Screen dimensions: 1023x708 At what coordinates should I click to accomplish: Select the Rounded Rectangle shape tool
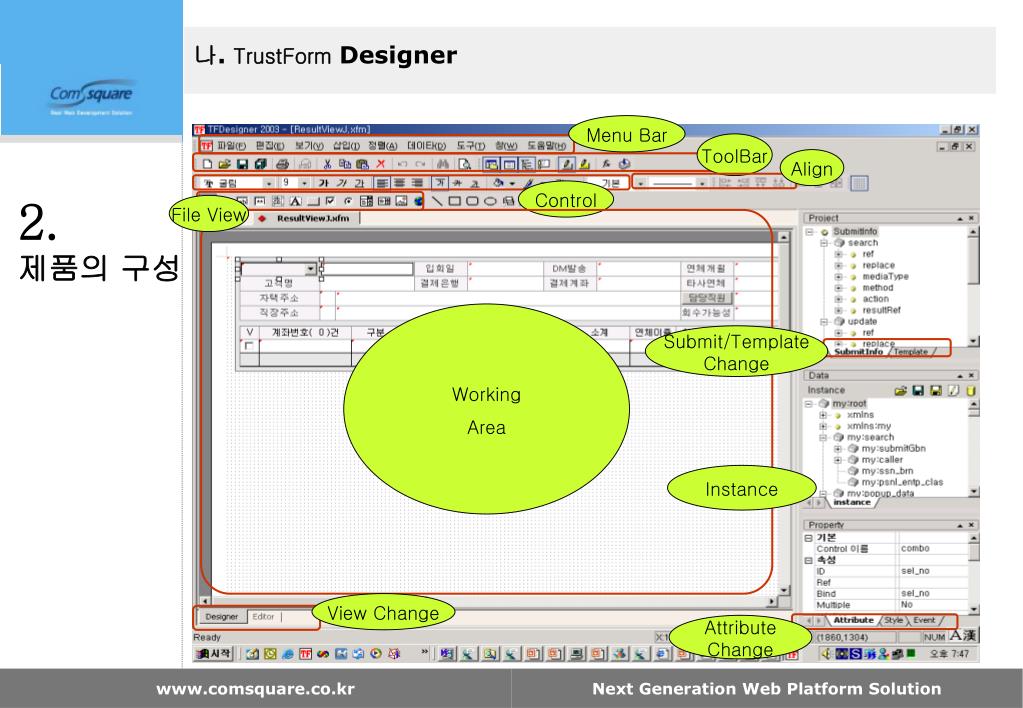click(x=472, y=201)
